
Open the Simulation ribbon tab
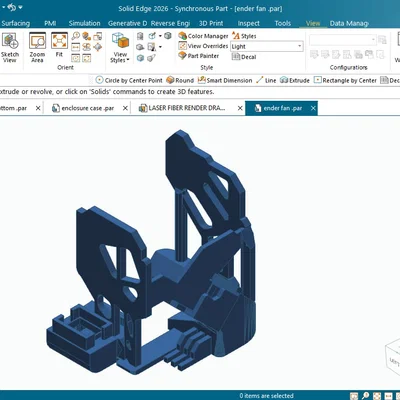[84, 23]
